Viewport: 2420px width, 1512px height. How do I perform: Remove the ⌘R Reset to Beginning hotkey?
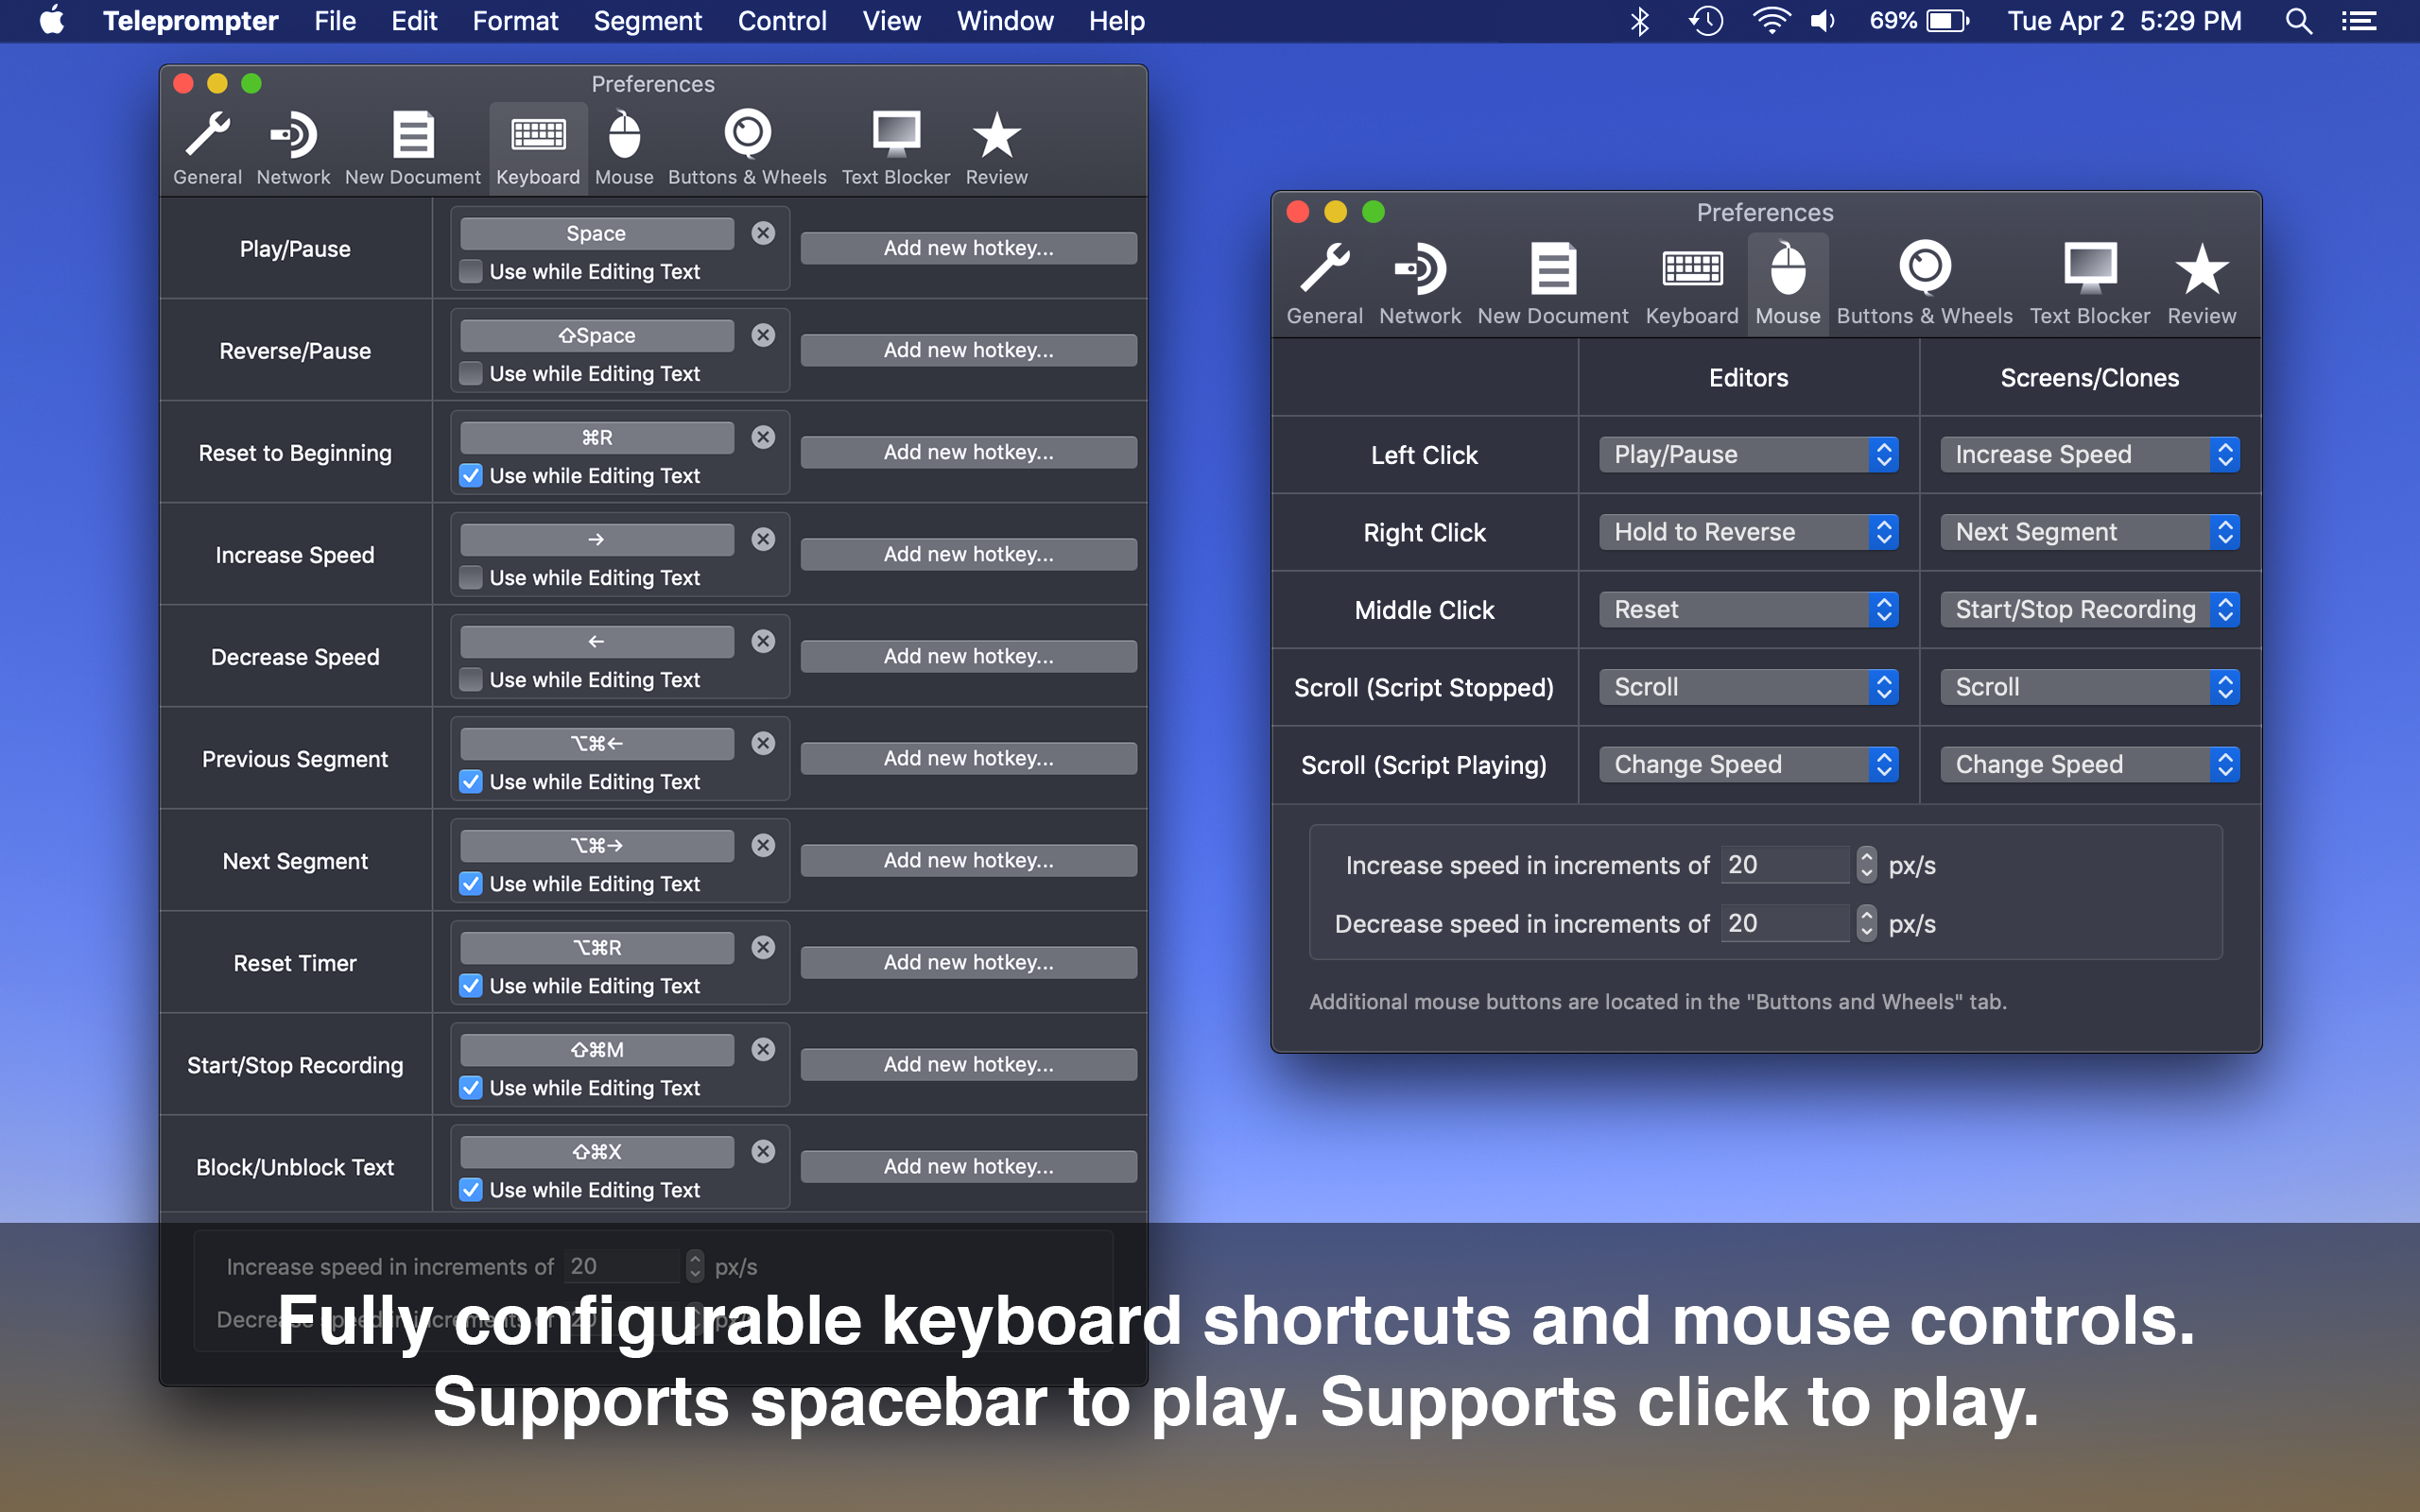tap(763, 437)
